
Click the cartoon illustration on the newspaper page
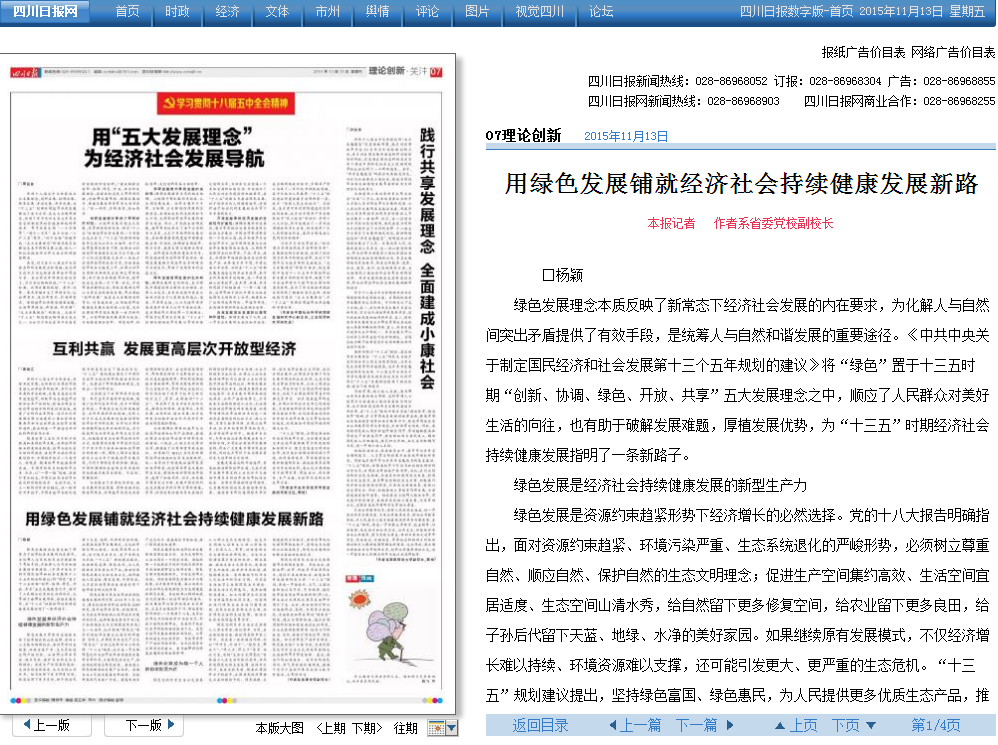point(390,632)
